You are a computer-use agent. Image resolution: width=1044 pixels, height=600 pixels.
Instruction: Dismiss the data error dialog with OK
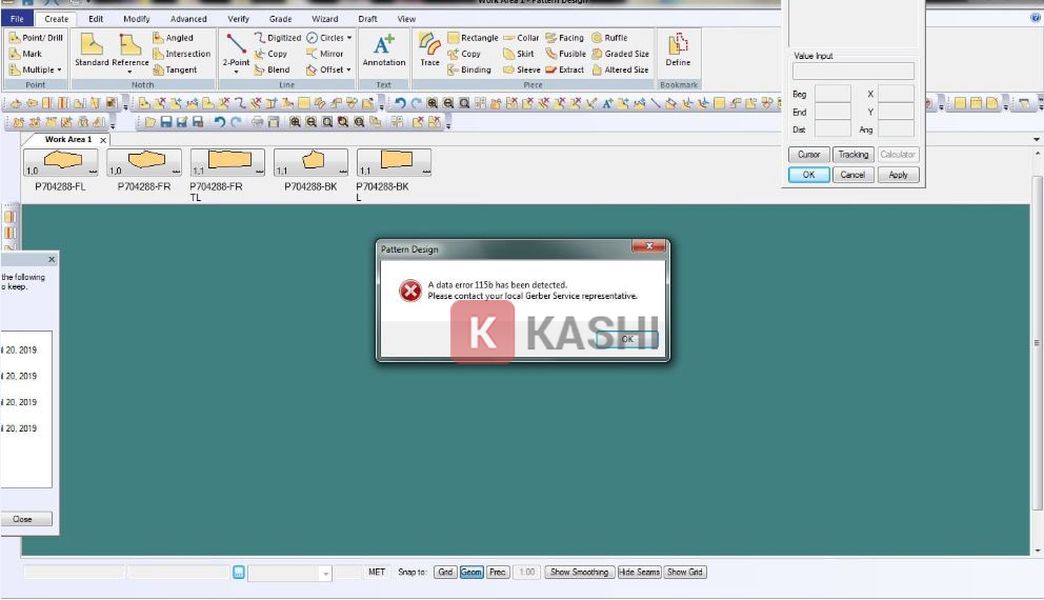(x=627, y=339)
